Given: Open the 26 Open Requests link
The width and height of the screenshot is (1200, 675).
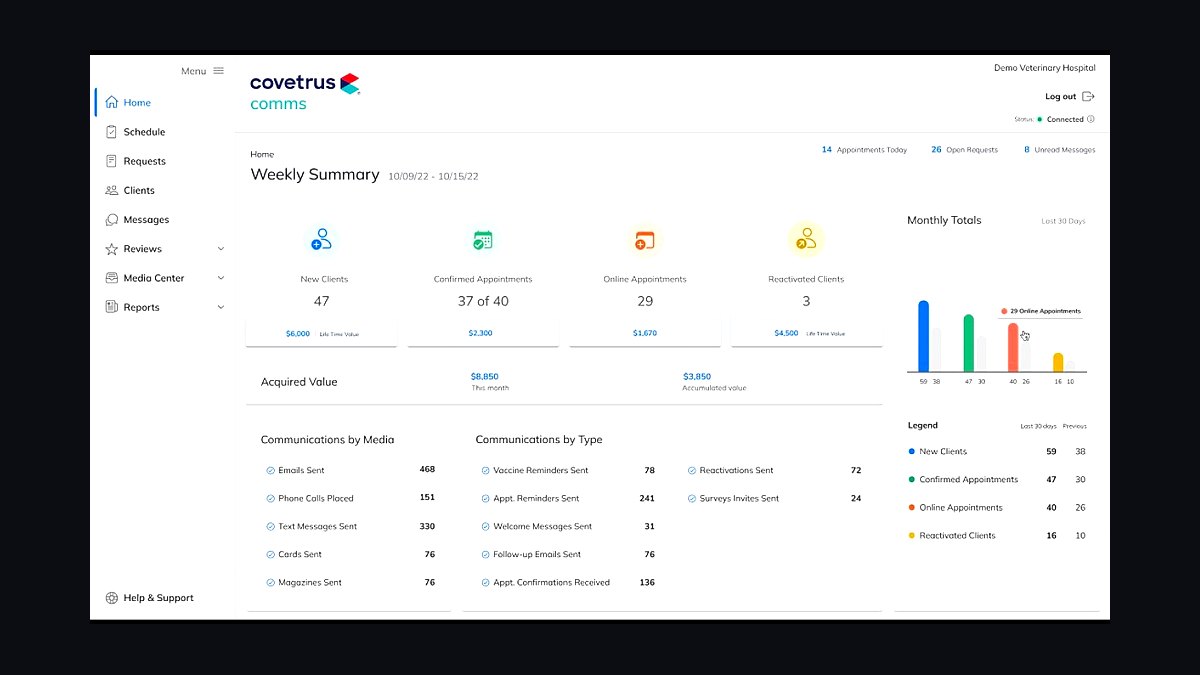Looking at the screenshot, I should coord(964,150).
